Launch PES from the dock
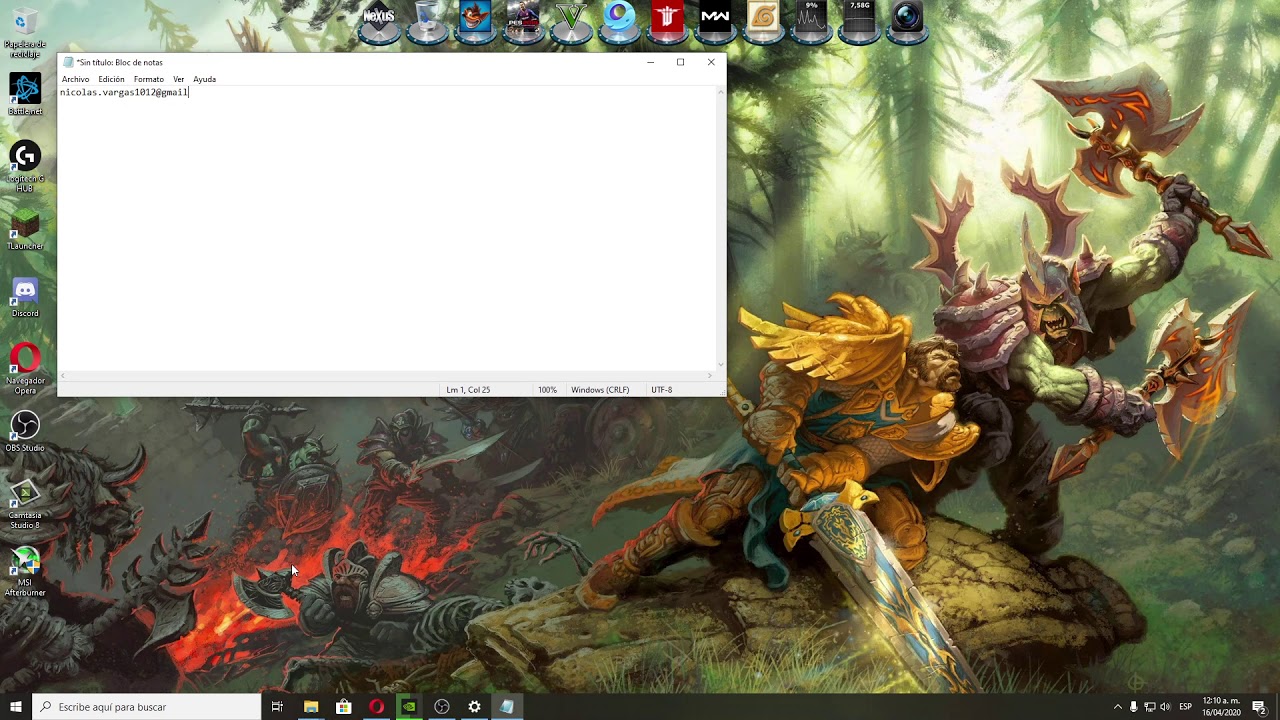The height and width of the screenshot is (720, 1280). coord(523,20)
